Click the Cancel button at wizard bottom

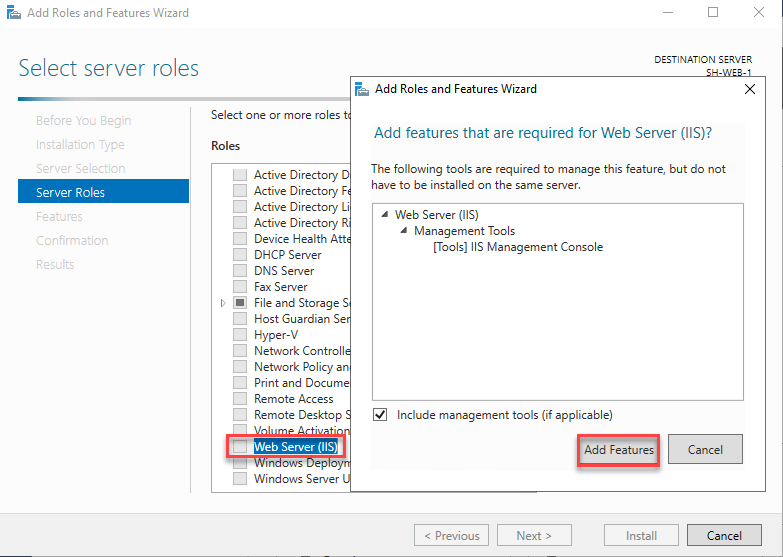click(724, 536)
